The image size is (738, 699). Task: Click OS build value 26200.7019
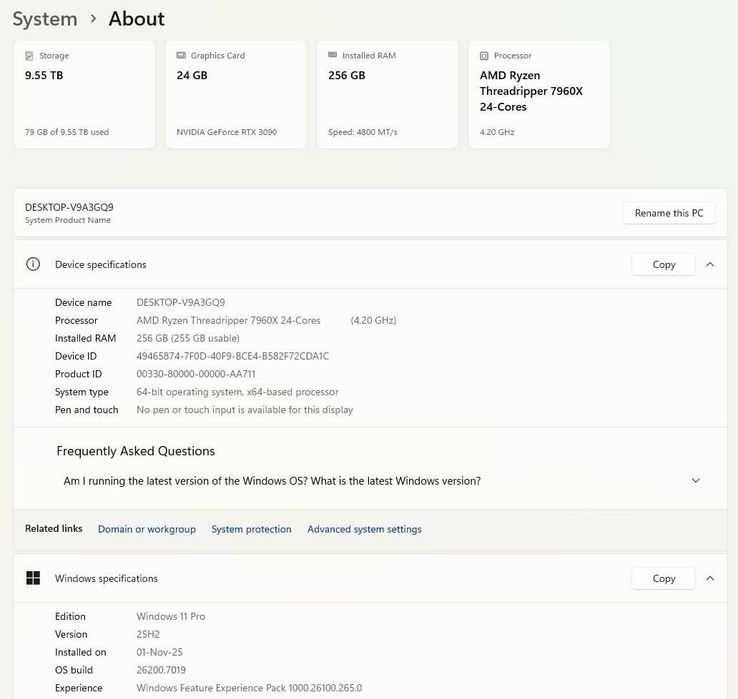coord(161,670)
